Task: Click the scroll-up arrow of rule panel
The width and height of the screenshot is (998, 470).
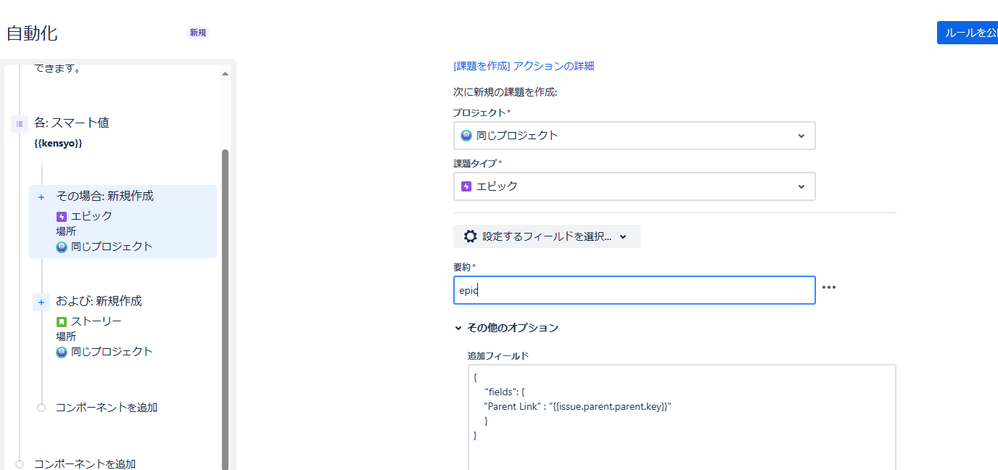Action: pyautogui.click(x=225, y=75)
